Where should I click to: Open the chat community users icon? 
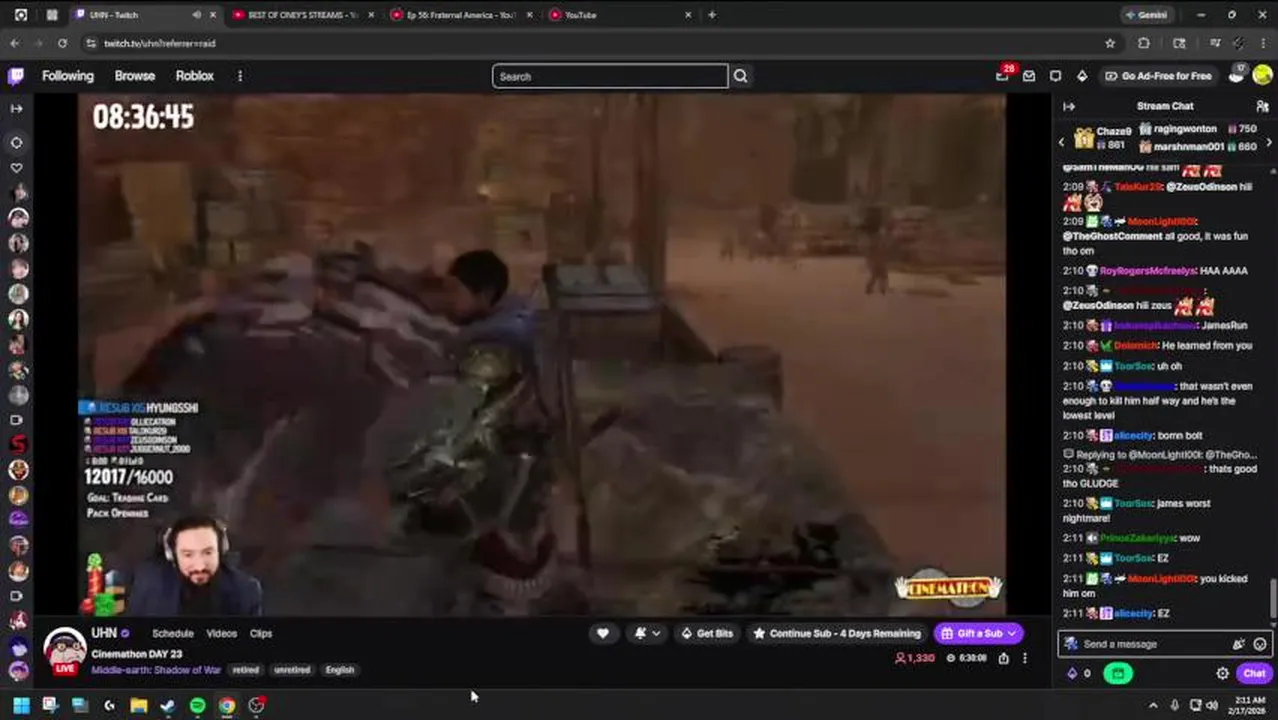(x=1262, y=106)
